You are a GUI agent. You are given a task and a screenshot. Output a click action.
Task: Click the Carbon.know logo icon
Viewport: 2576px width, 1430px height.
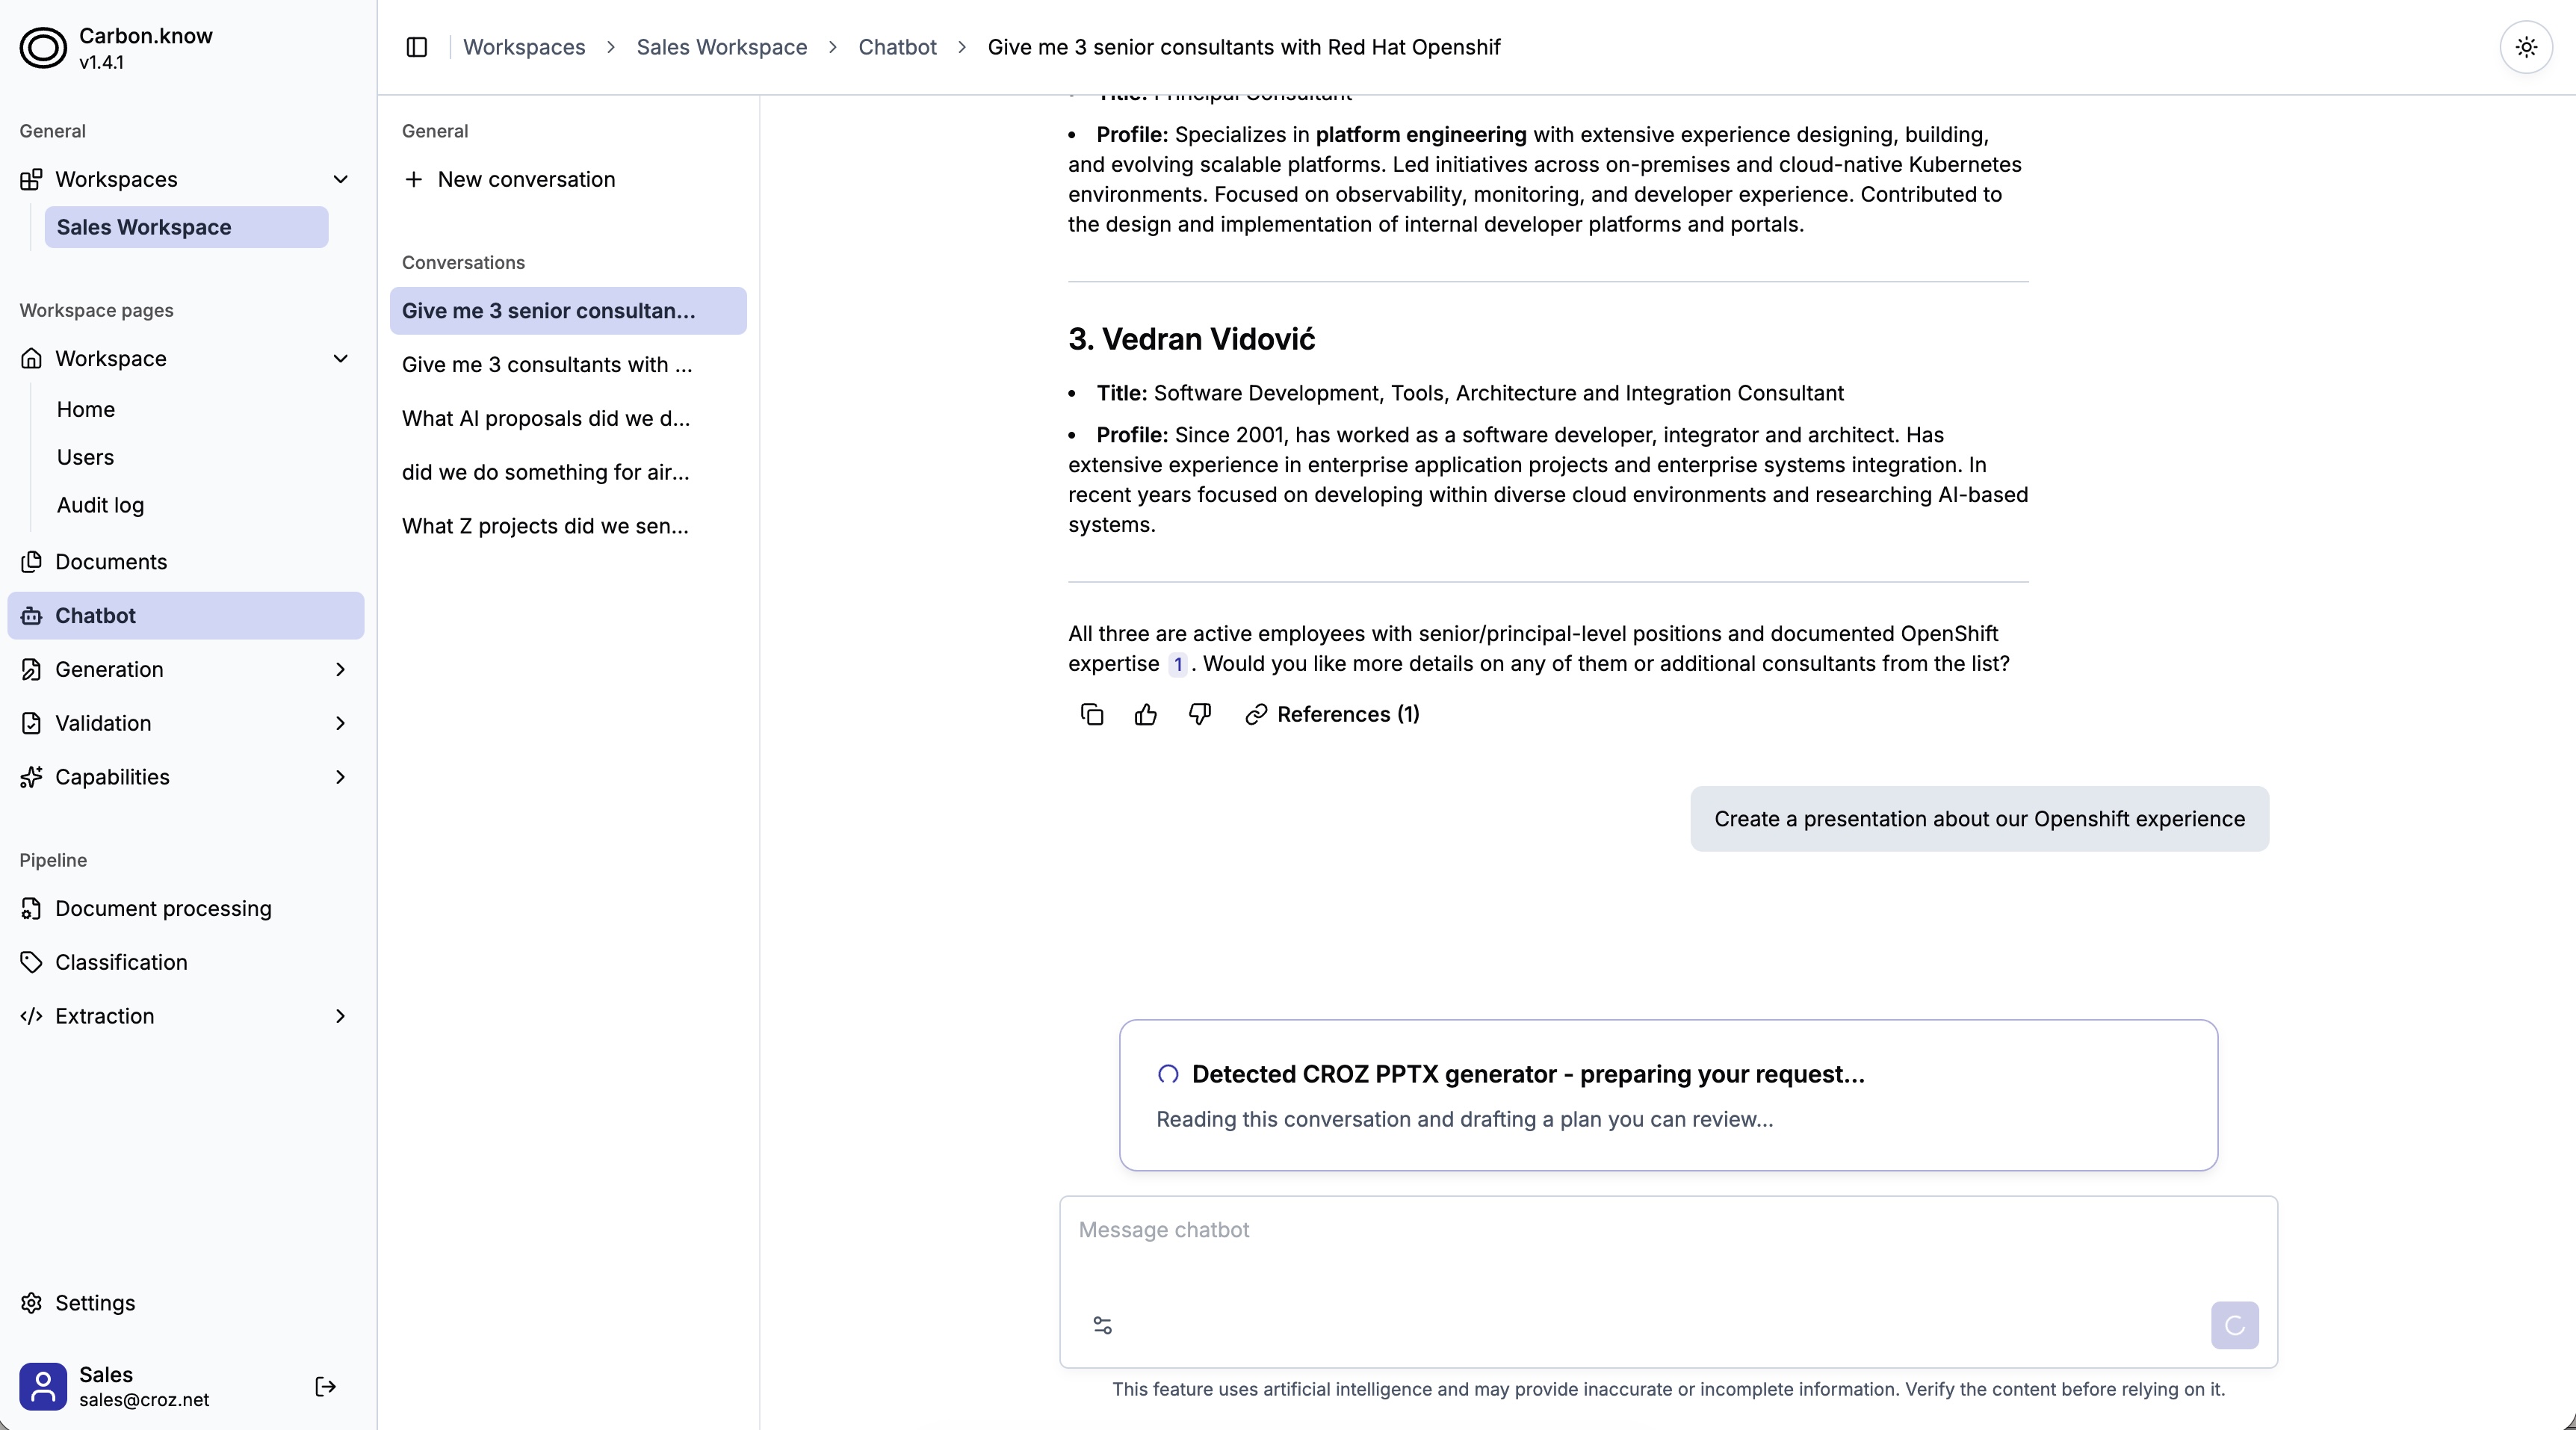click(x=43, y=47)
